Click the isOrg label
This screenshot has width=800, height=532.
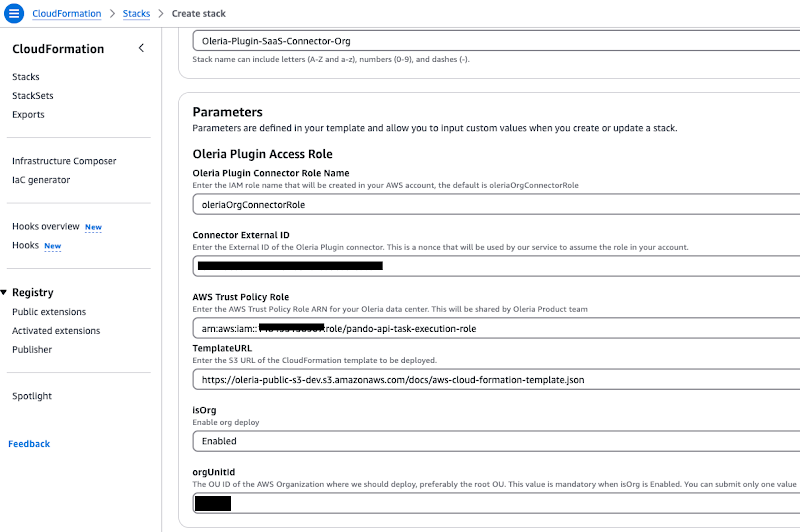pyautogui.click(x=204, y=410)
